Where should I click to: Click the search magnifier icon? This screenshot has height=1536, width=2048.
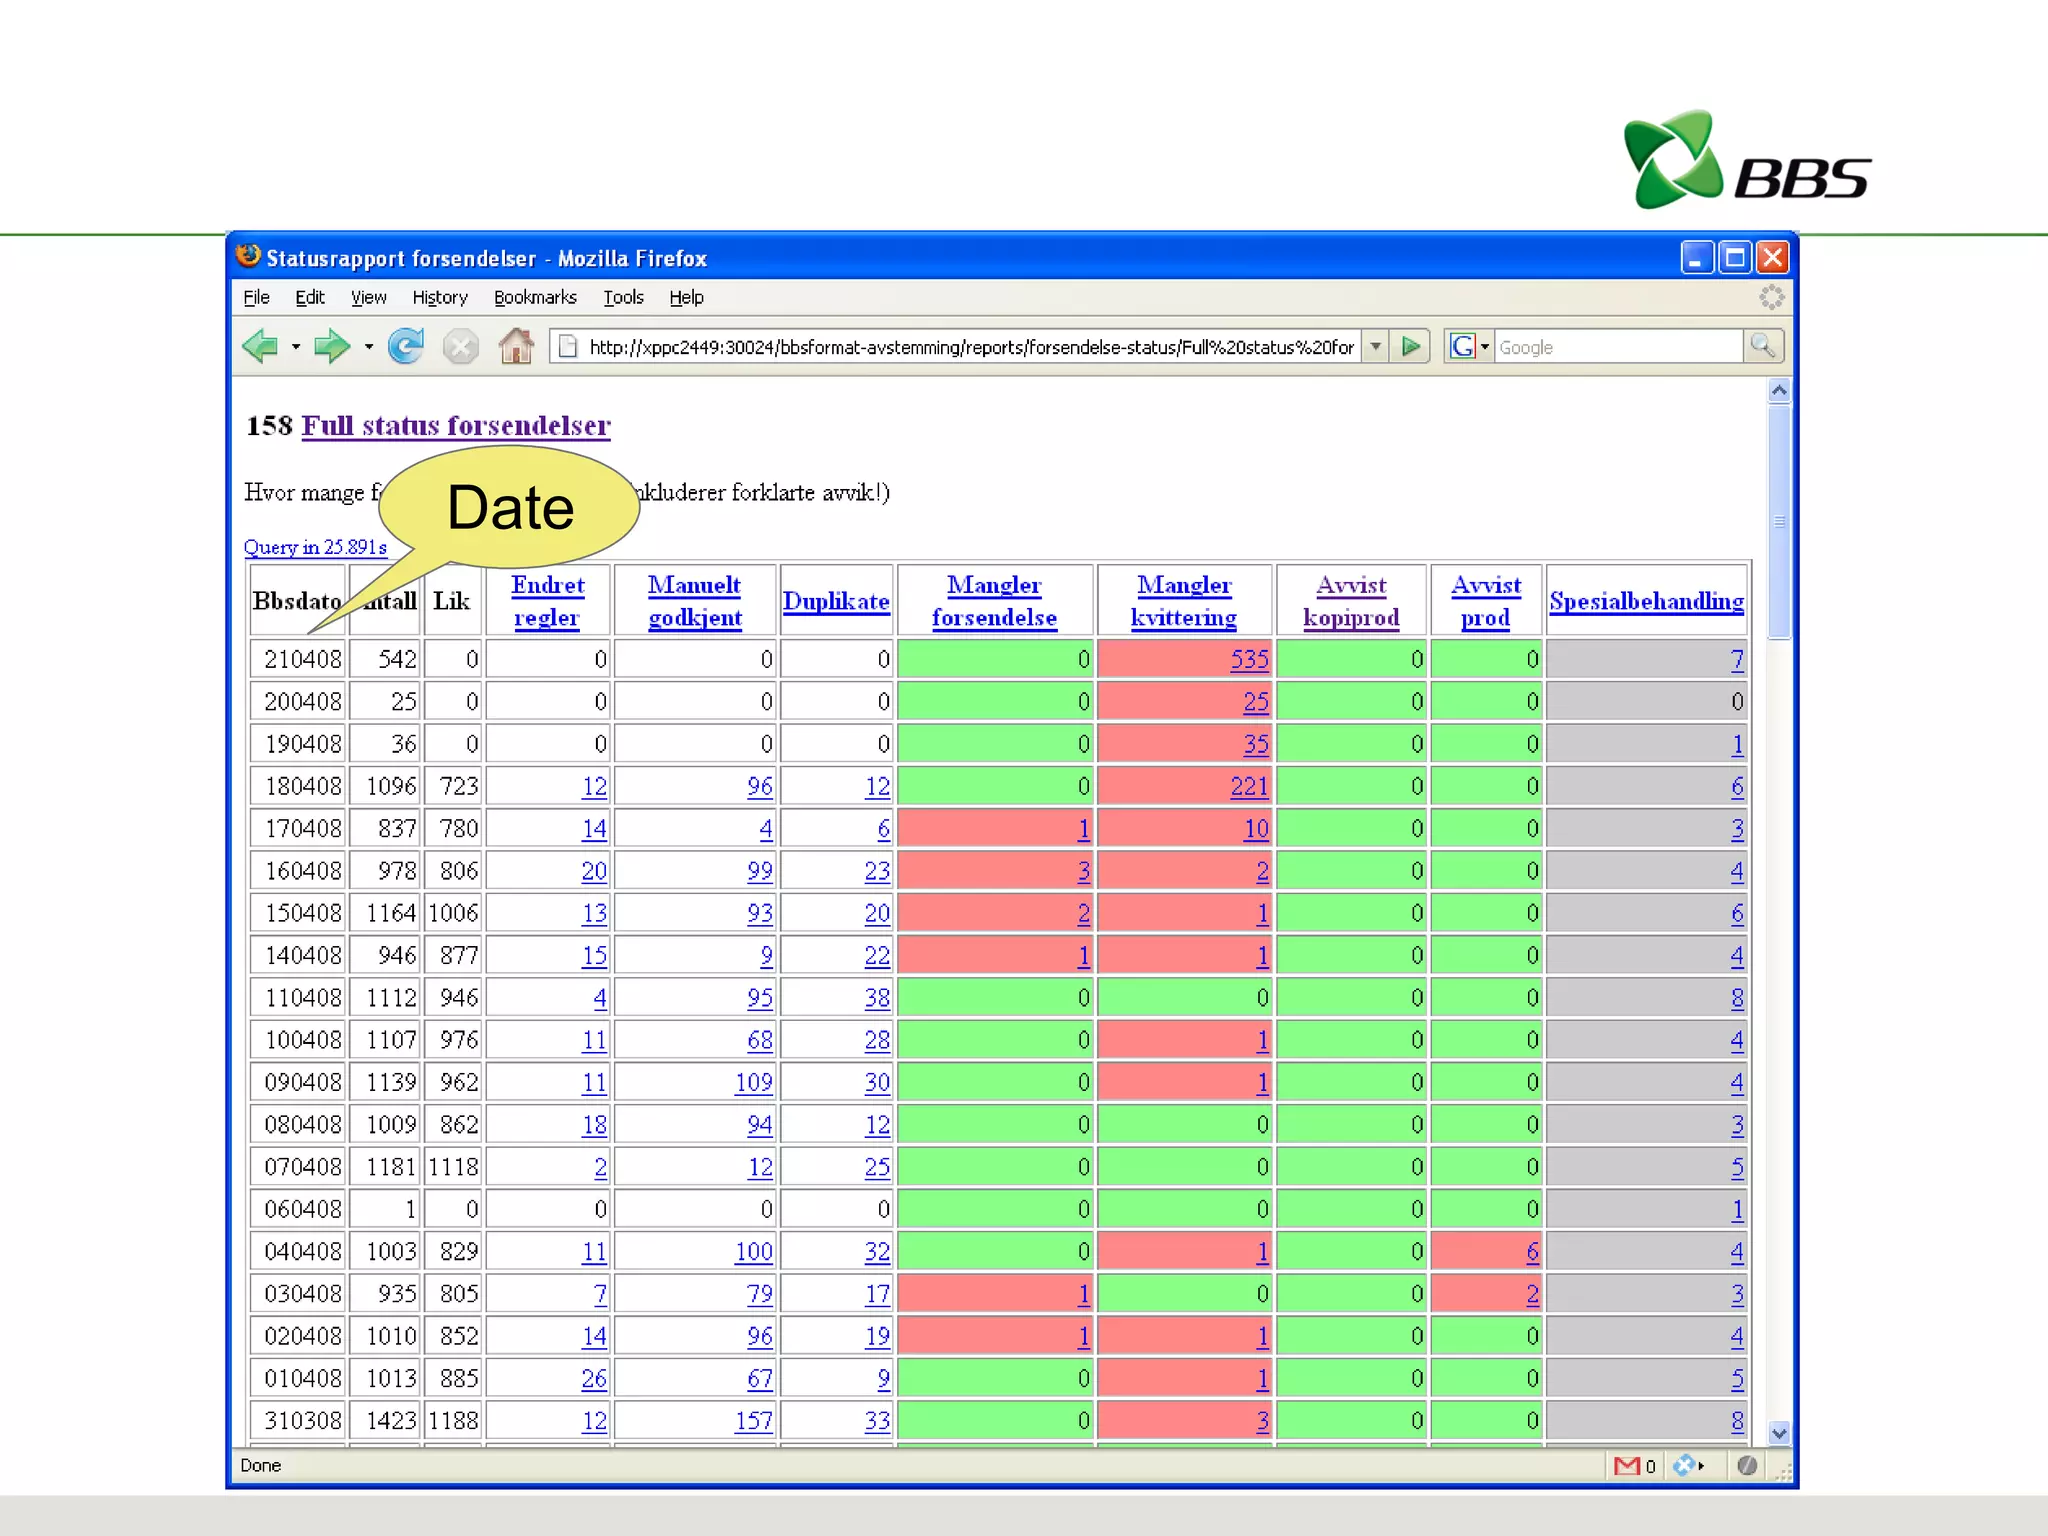(x=1762, y=347)
